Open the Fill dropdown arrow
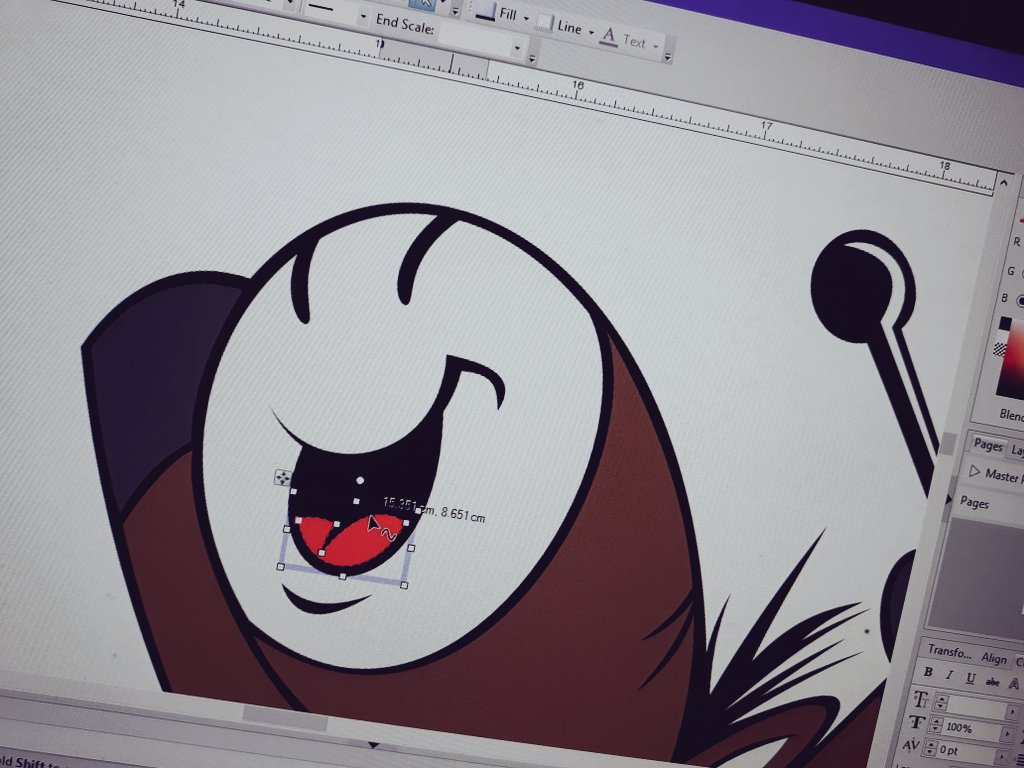 click(x=526, y=18)
